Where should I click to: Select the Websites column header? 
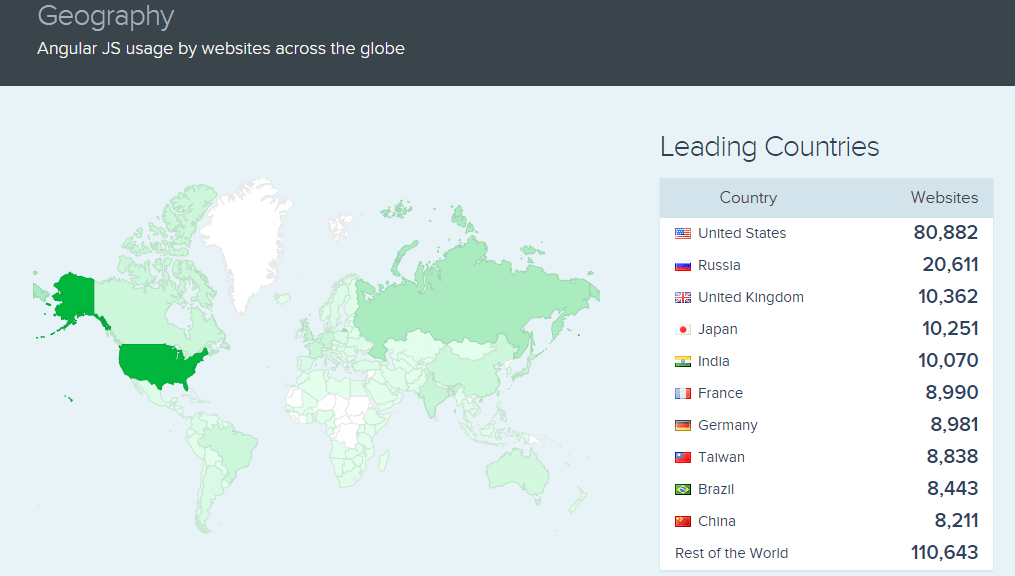944,198
